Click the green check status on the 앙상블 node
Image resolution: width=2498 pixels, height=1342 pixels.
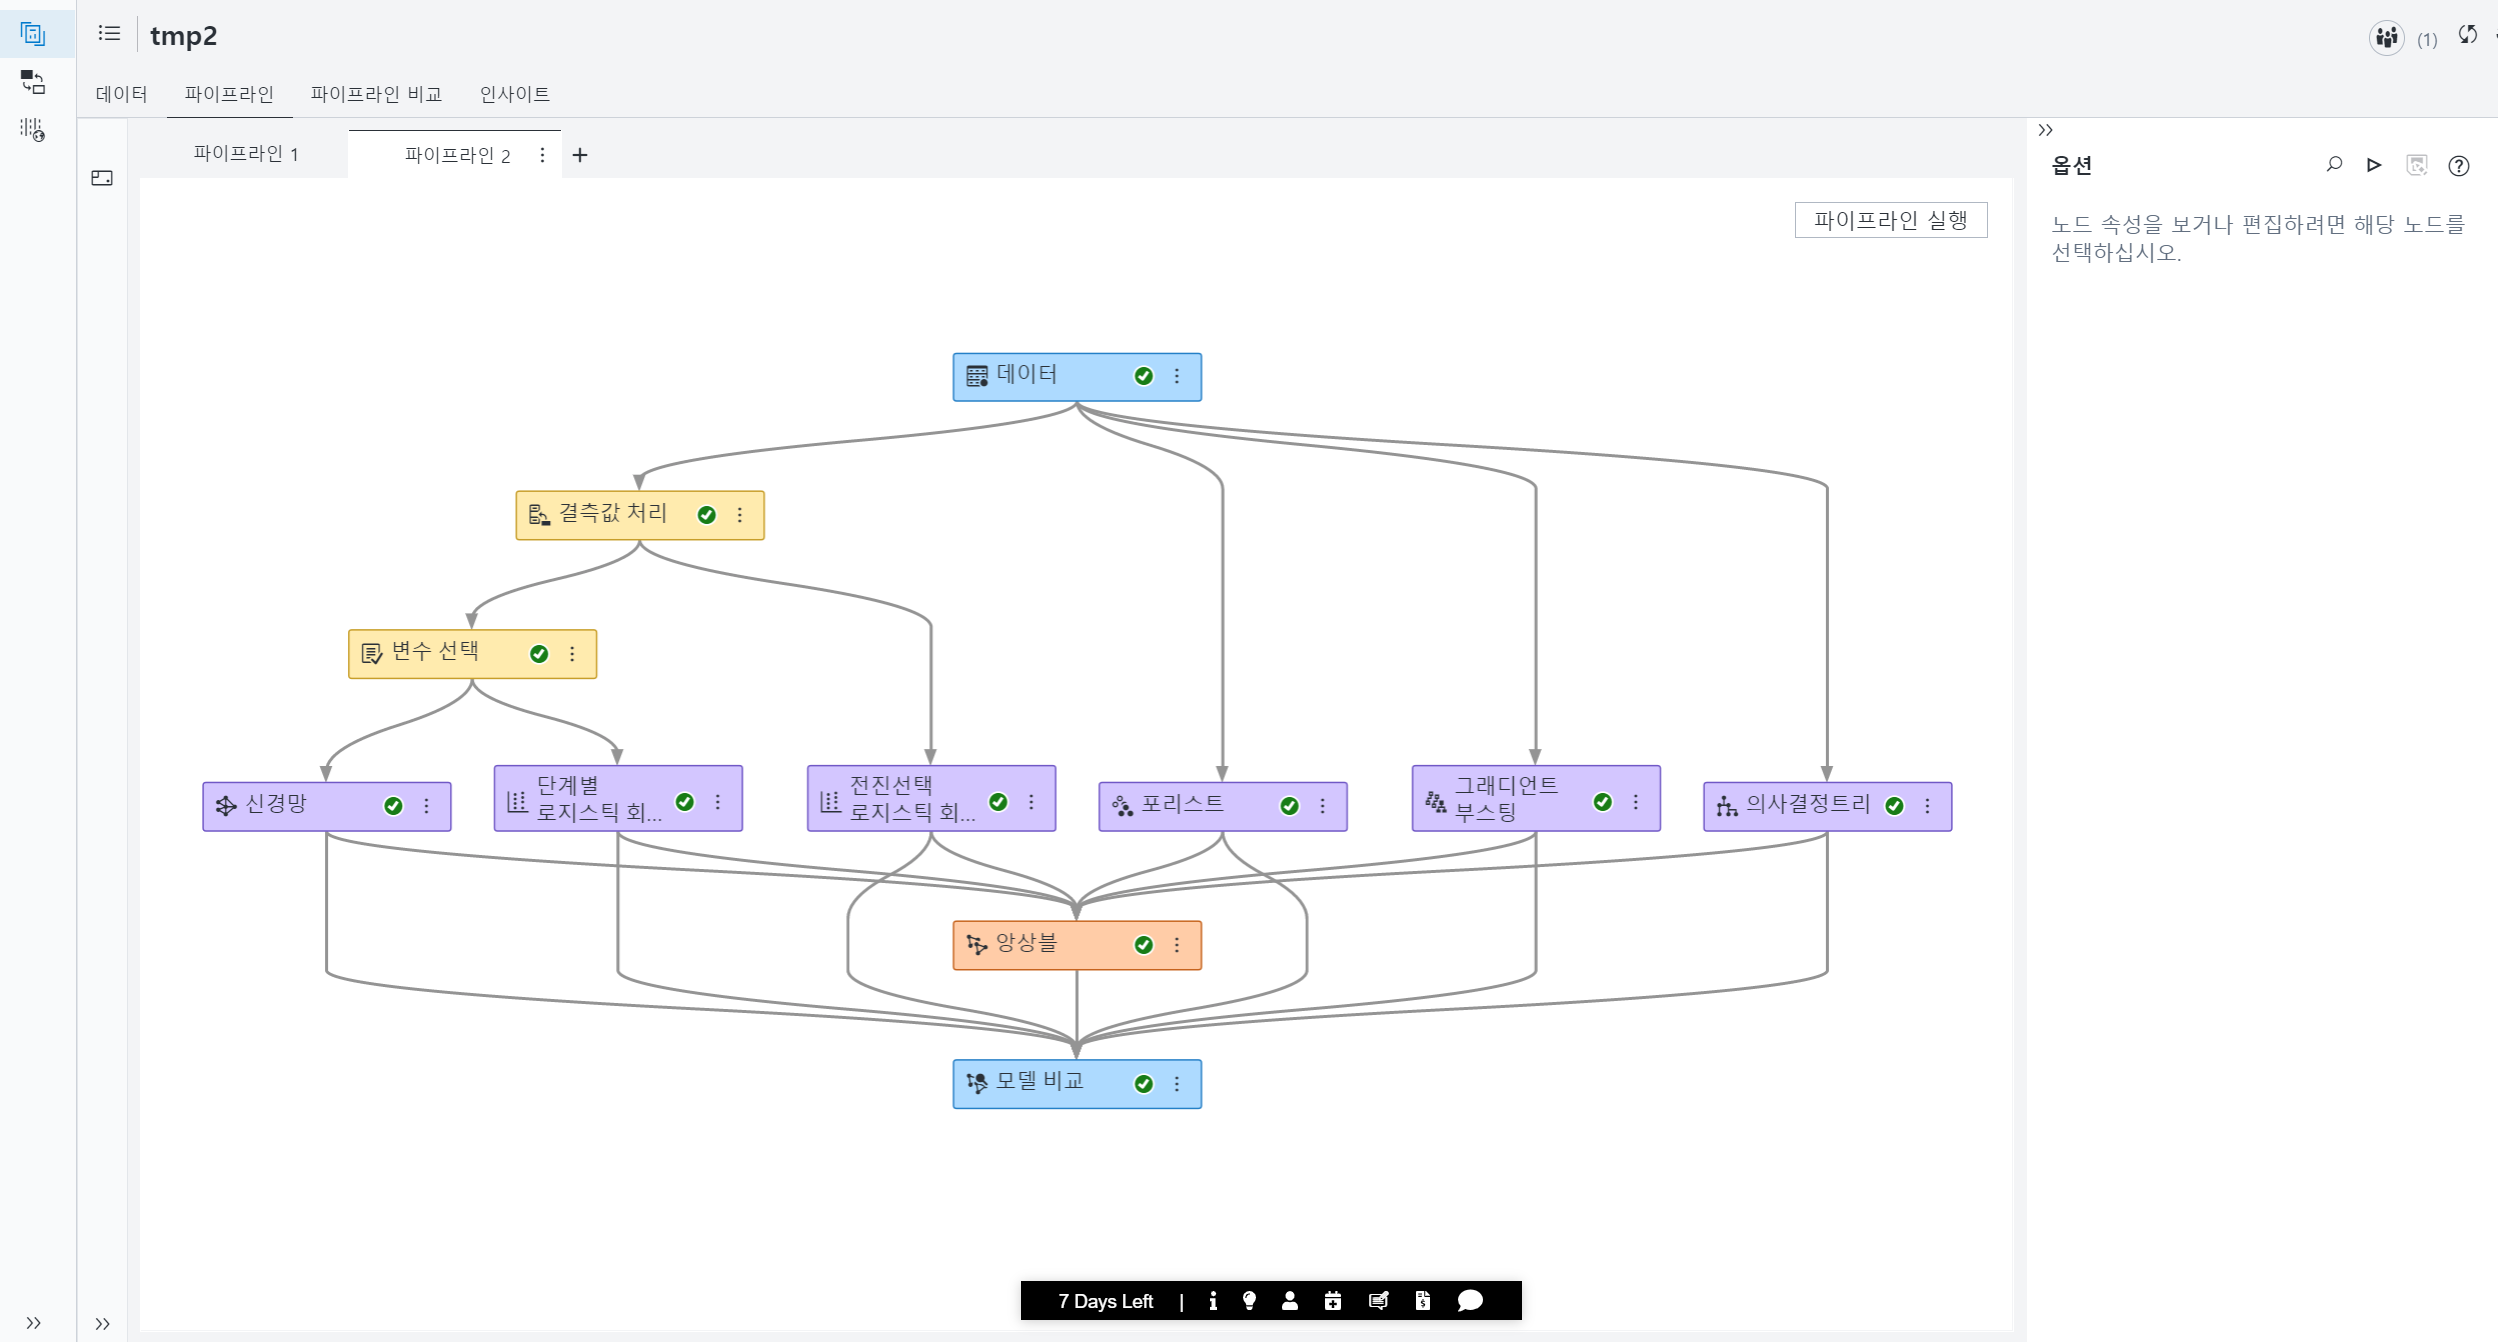(x=1144, y=945)
